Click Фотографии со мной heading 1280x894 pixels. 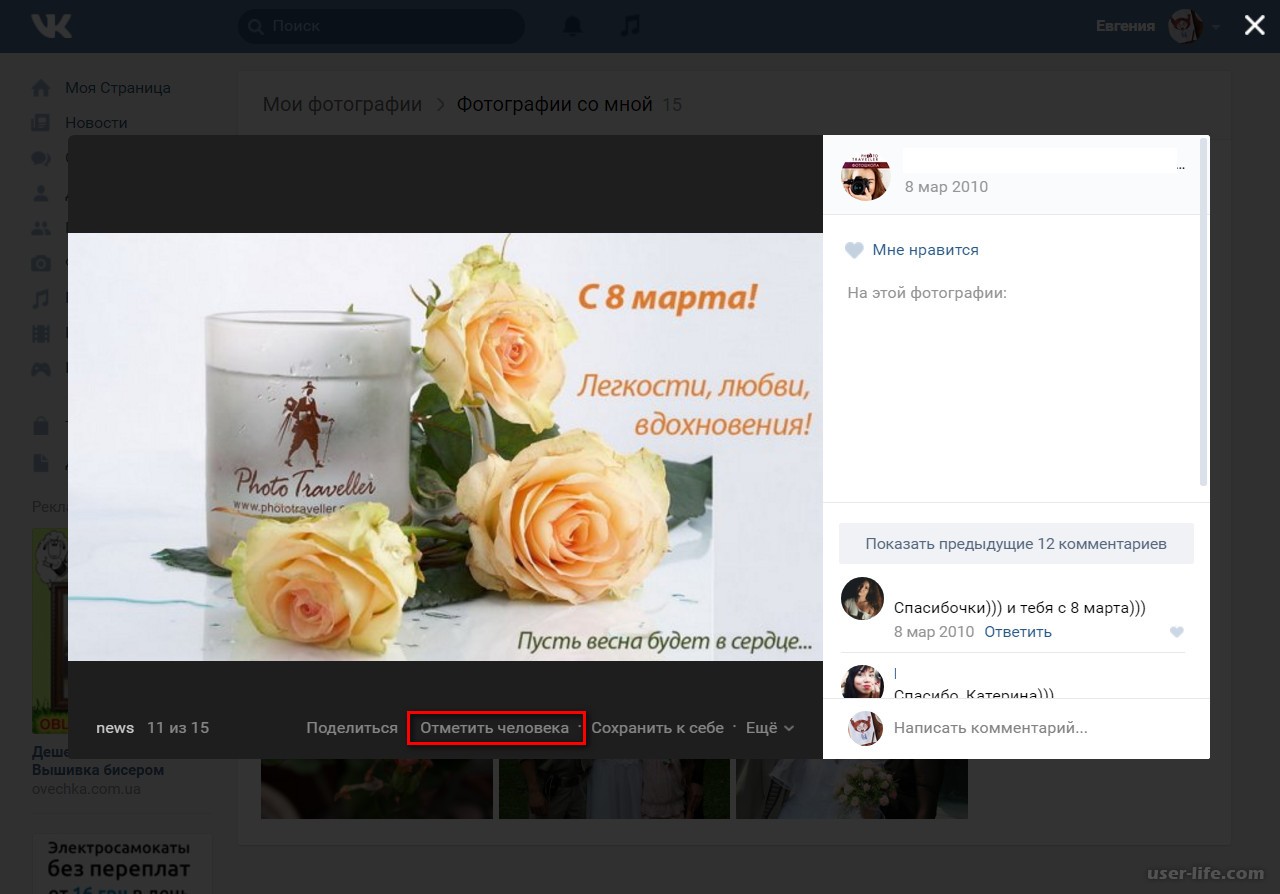click(x=554, y=104)
